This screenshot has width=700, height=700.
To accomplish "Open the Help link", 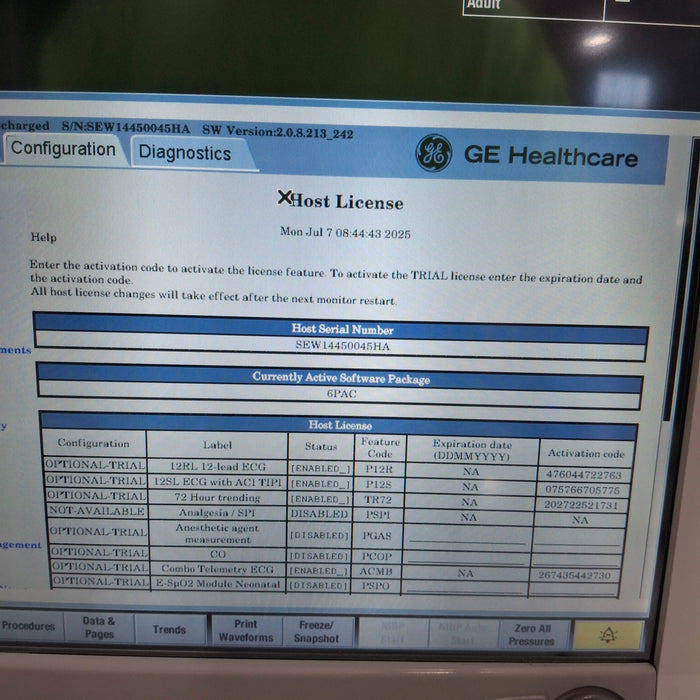I will pos(43,237).
